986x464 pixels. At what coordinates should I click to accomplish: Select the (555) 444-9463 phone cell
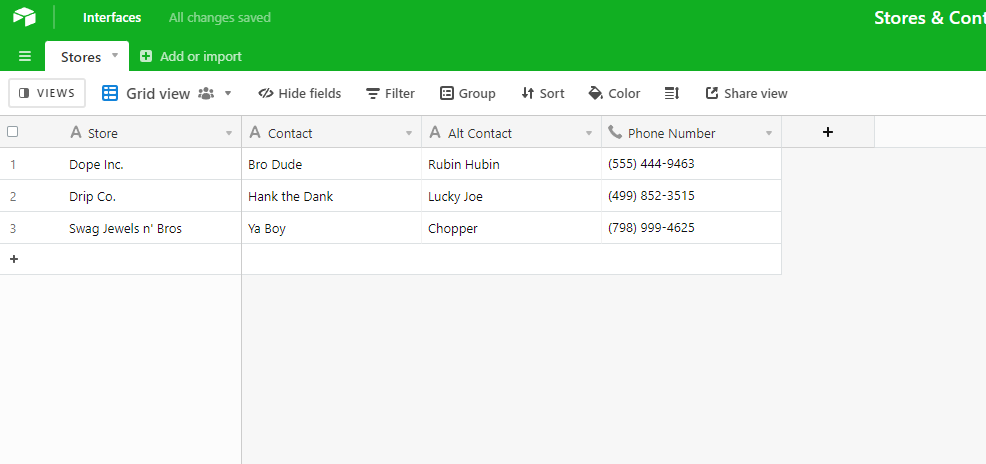click(691, 164)
